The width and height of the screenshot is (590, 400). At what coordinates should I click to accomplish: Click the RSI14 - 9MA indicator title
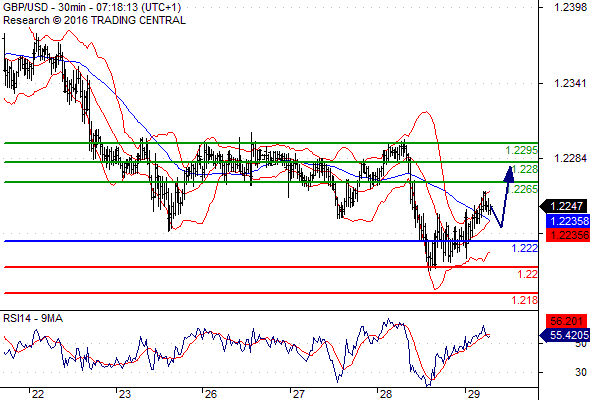coord(33,319)
